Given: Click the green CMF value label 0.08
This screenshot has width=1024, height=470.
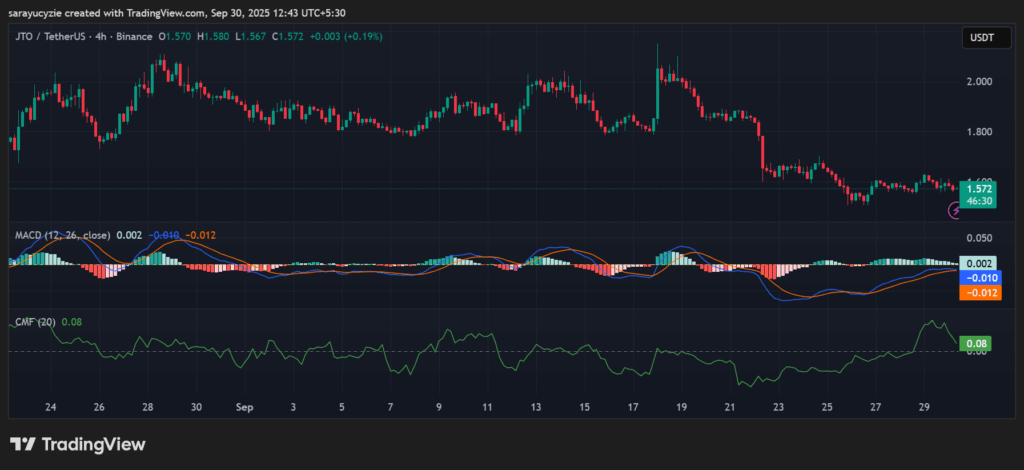Looking at the screenshot, I should pyautogui.click(x=973, y=344).
